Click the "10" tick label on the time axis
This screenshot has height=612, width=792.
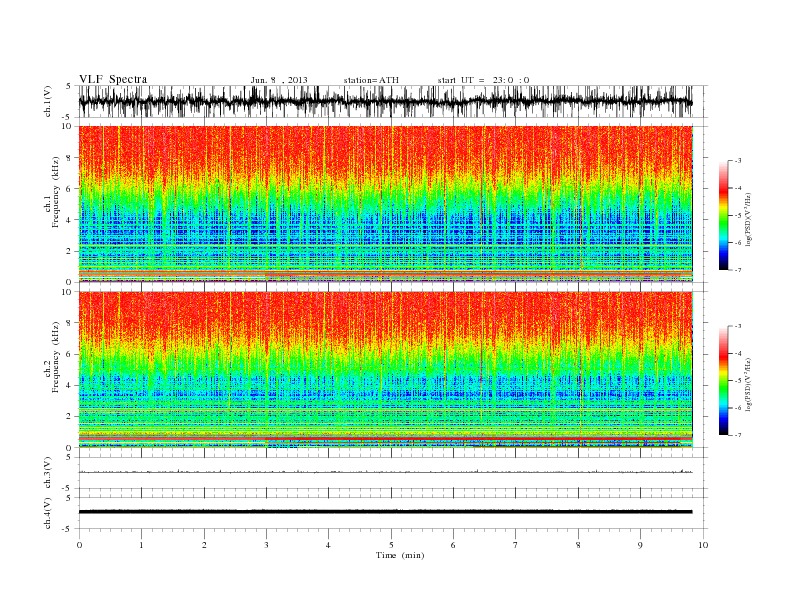[703, 545]
